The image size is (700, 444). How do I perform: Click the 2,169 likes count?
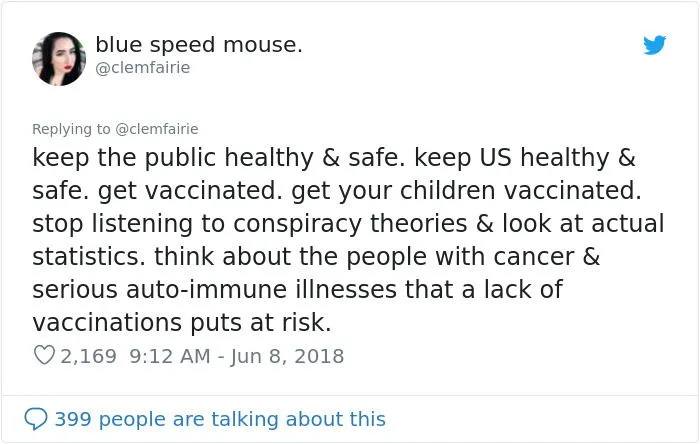tap(88, 356)
